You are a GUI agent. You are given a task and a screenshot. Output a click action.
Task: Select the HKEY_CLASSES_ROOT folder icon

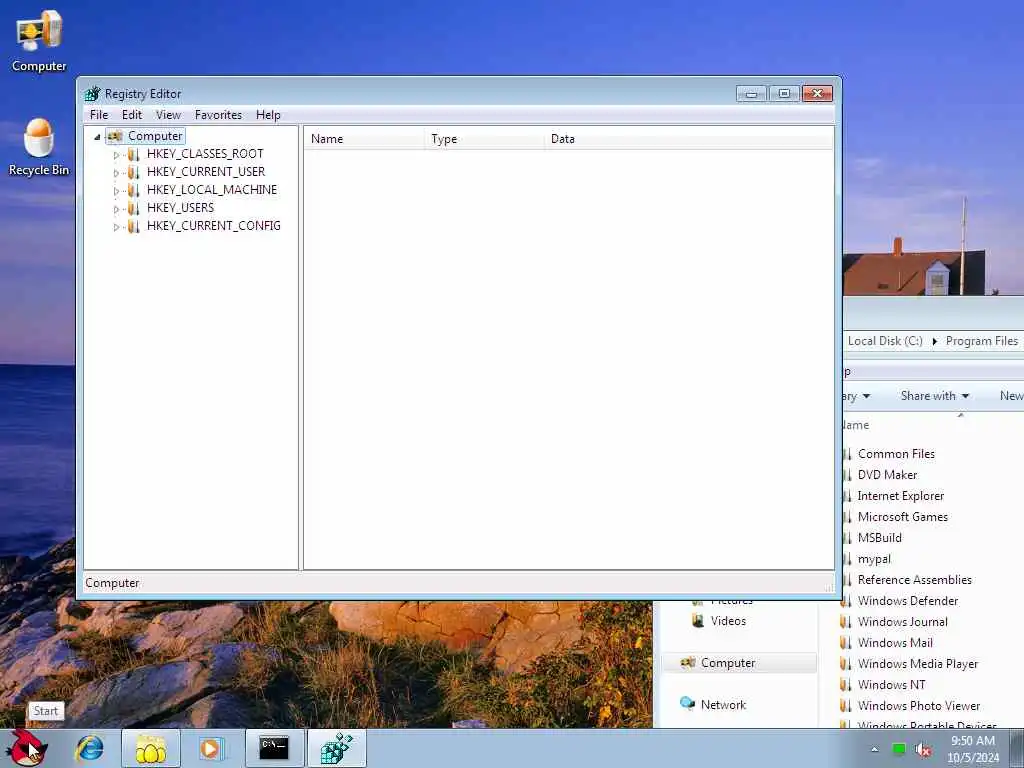133,154
